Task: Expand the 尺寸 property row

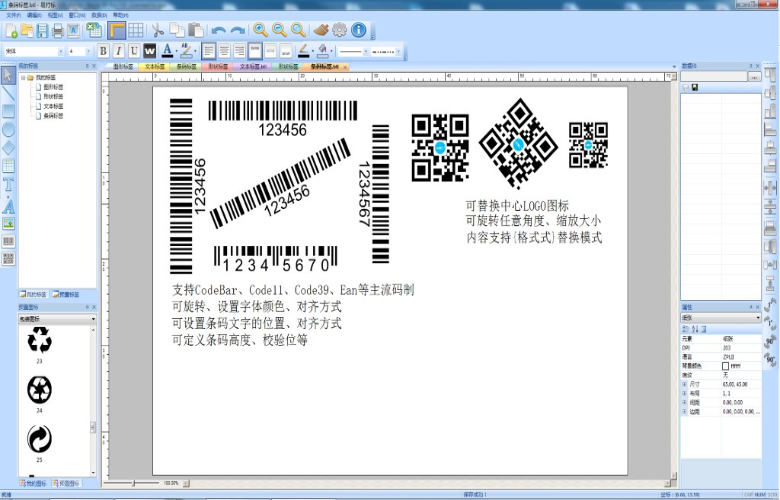Action: (685, 385)
